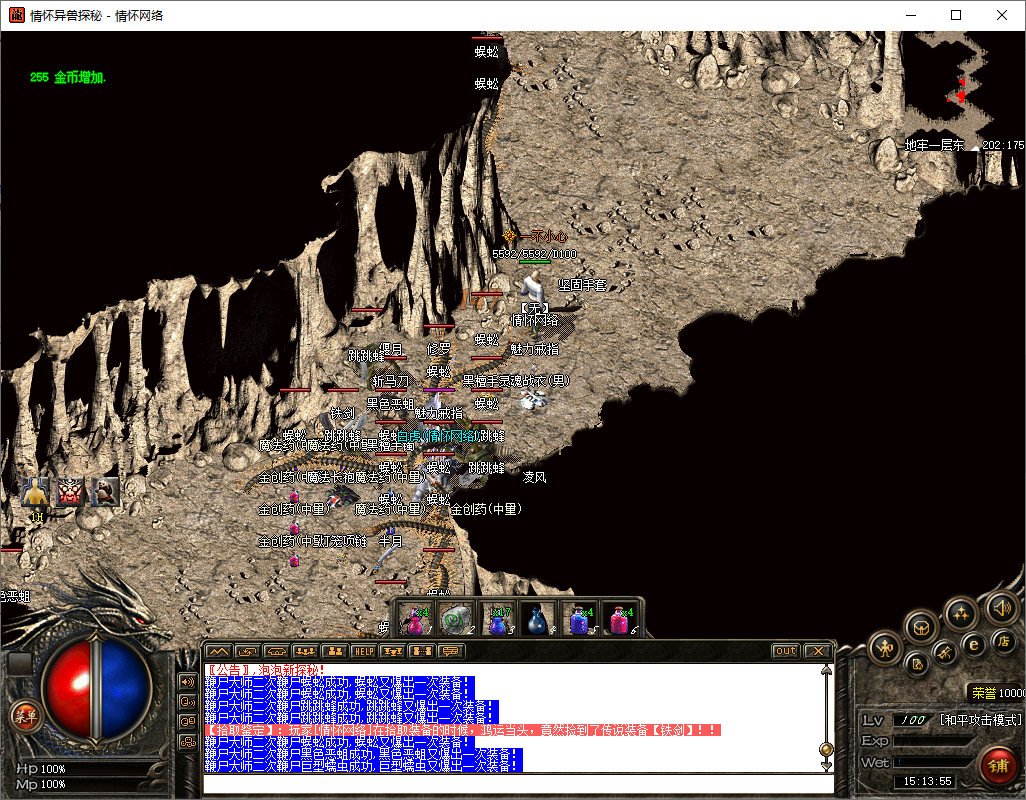The width and height of the screenshot is (1026, 800).
Task: Close the game with the X panel button
Action: click(x=817, y=651)
